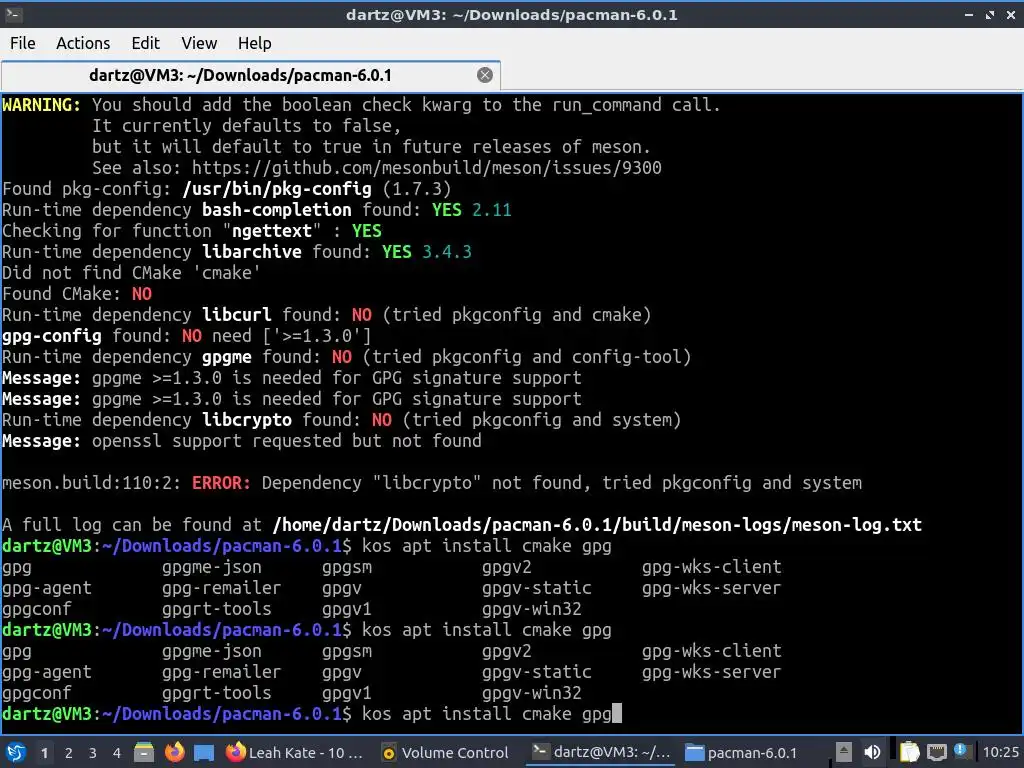
Task: Switch to the pacman-6.0.1 file manager window
Action: click(742, 753)
